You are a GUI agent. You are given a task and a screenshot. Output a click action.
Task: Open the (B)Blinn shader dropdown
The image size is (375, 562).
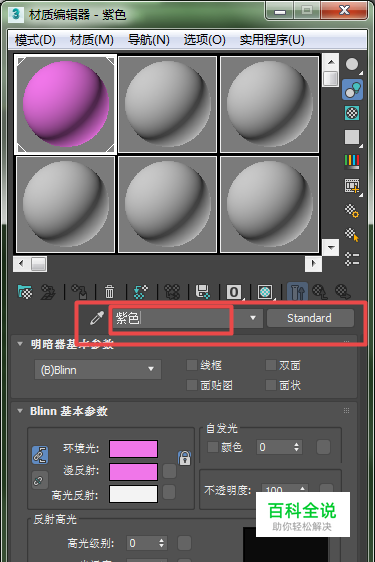[x=98, y=370]
